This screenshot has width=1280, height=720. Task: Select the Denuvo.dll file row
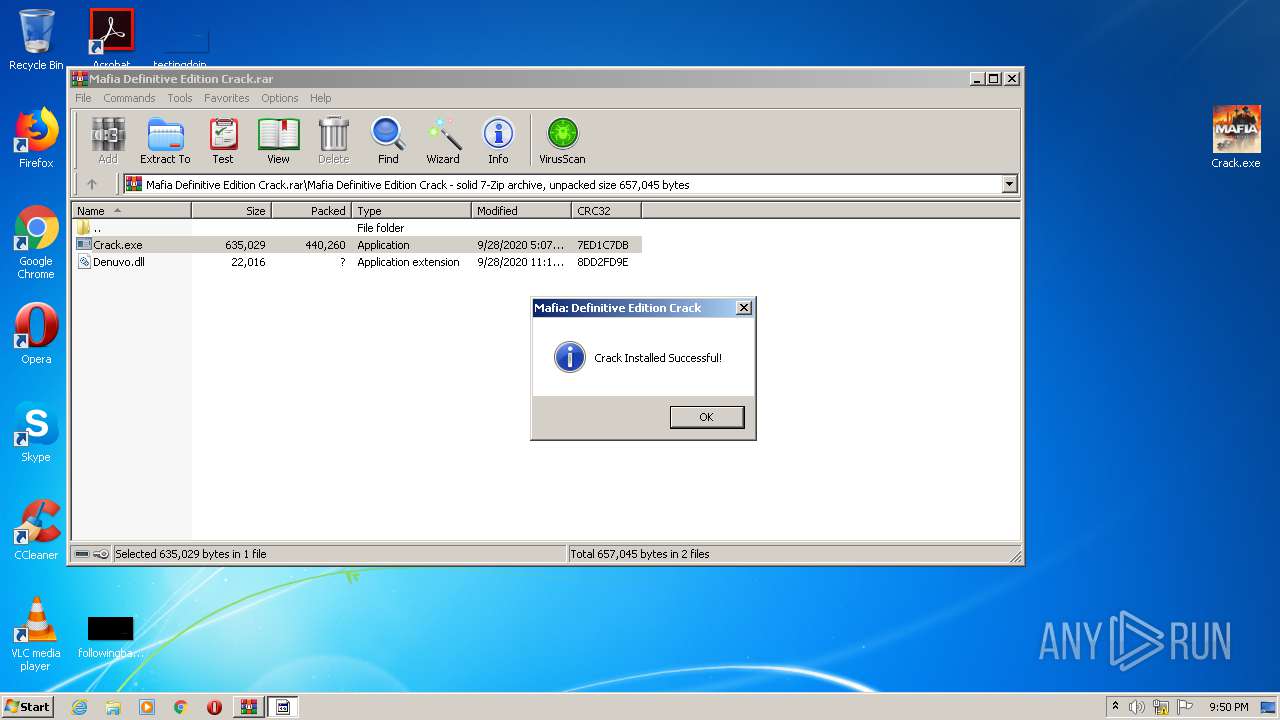[357, 262]
